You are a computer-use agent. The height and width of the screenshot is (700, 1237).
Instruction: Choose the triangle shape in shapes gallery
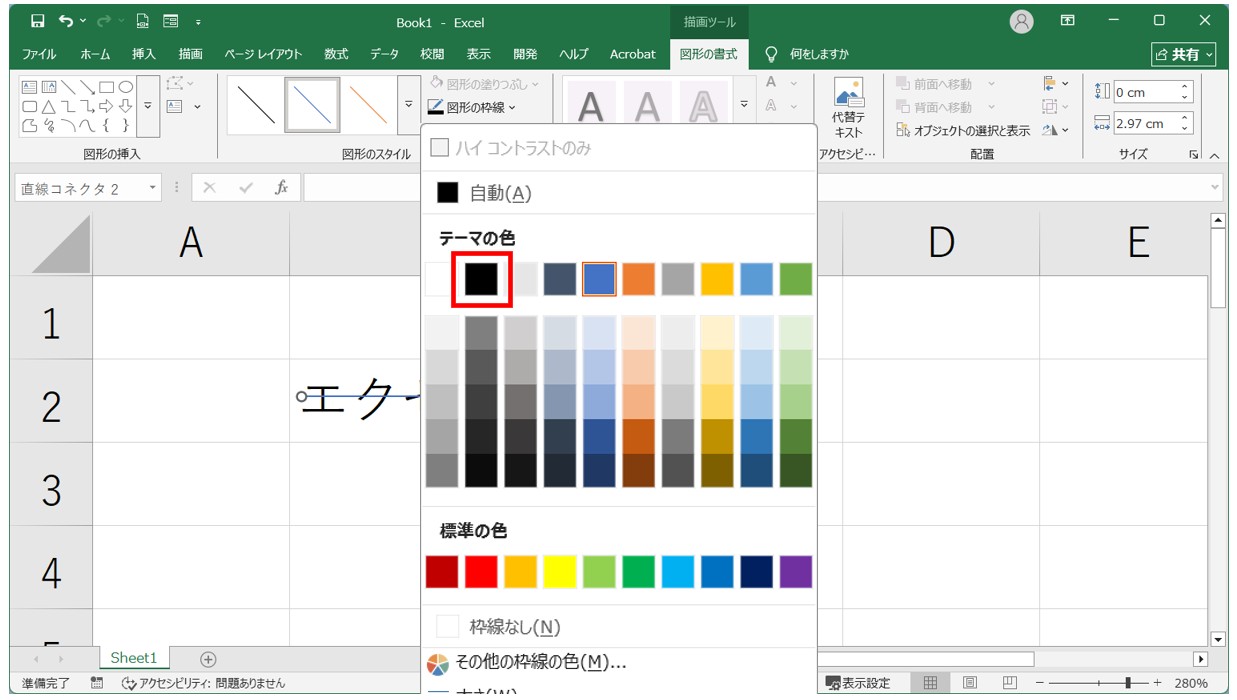(x=49, y=106)
